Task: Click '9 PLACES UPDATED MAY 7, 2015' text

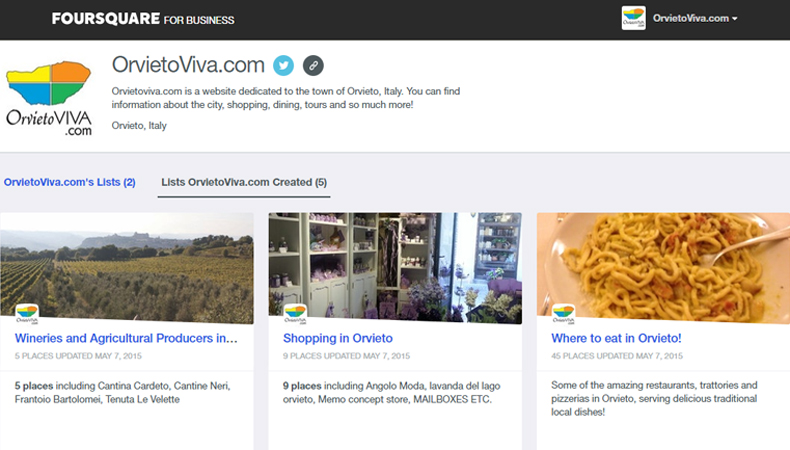Action: pos(346,356)
